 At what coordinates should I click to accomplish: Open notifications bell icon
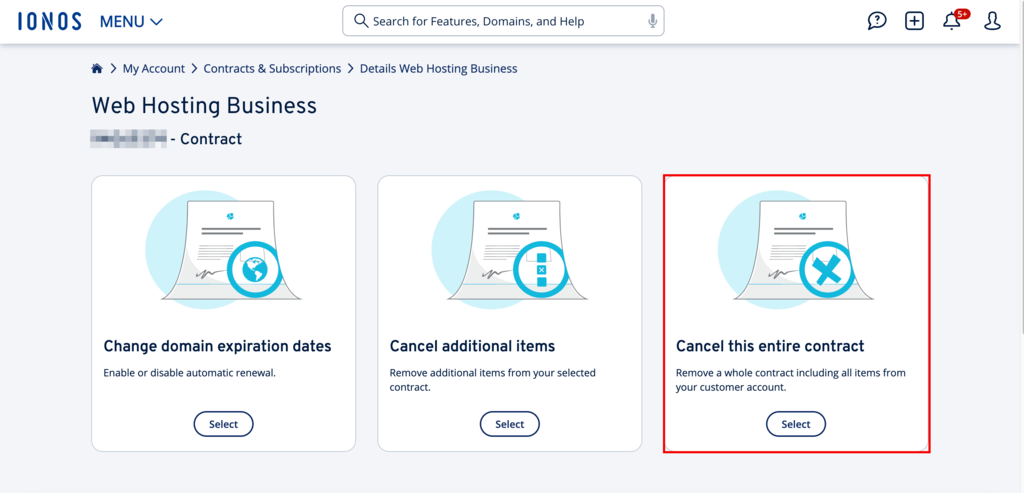[x=952, y=21]
